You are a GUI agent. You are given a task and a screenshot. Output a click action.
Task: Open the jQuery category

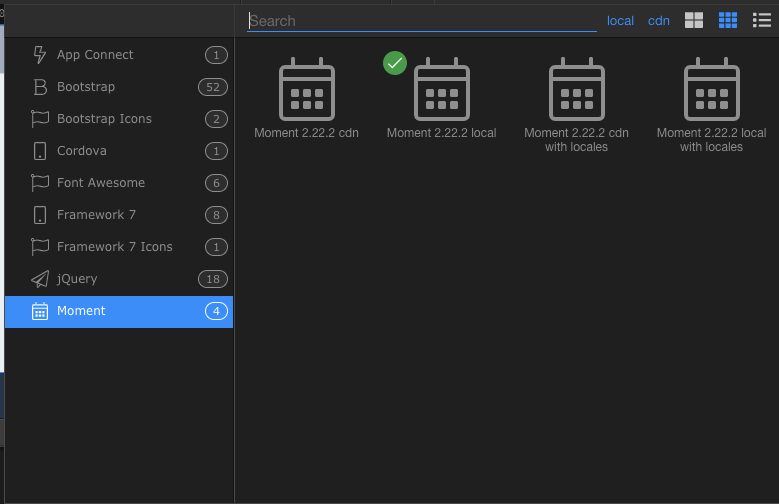119,279
